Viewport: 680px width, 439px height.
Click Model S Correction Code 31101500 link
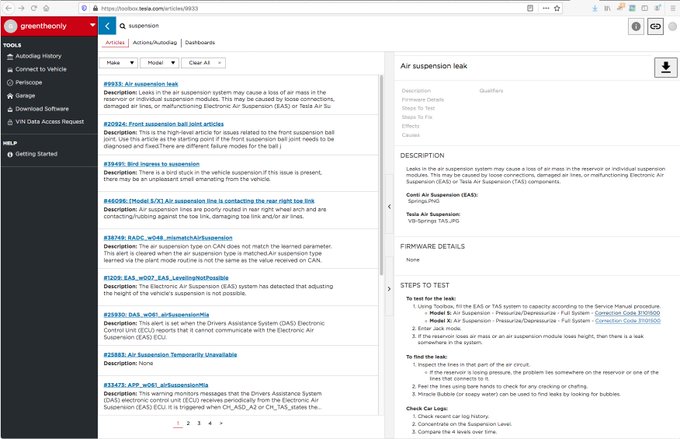[627, 313]
